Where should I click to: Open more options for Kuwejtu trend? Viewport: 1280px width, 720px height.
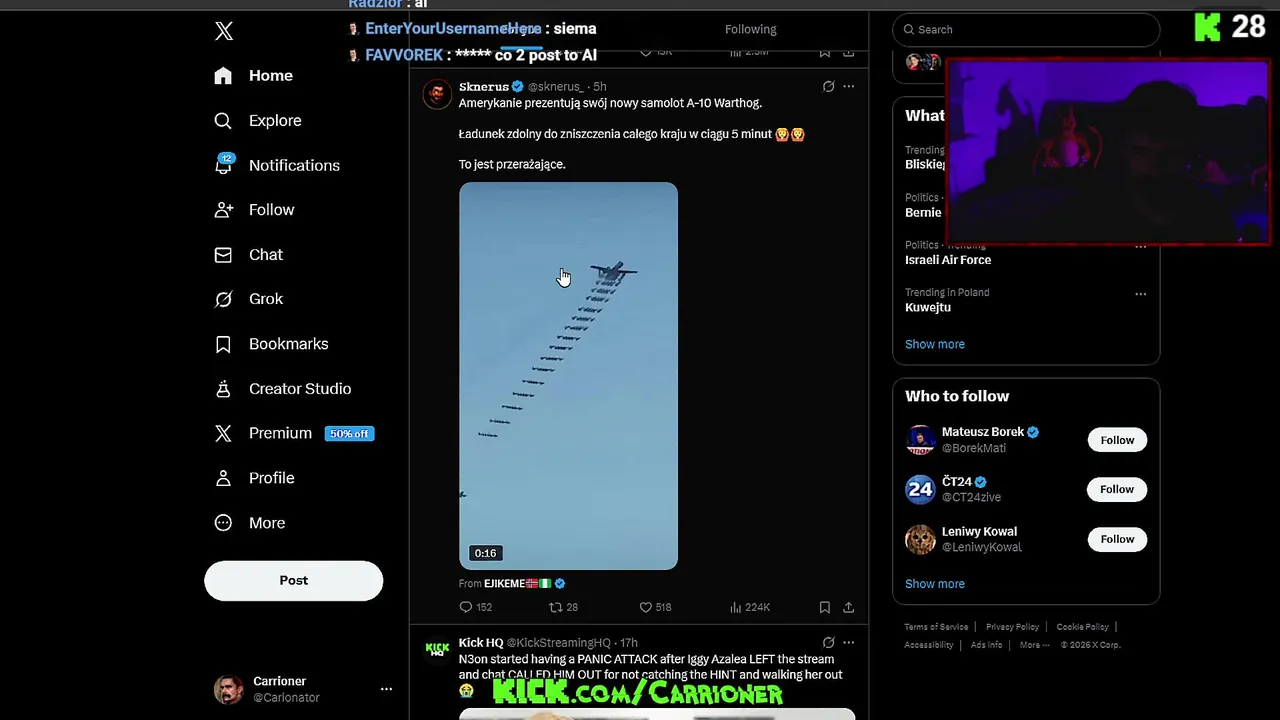[1140, 294]
